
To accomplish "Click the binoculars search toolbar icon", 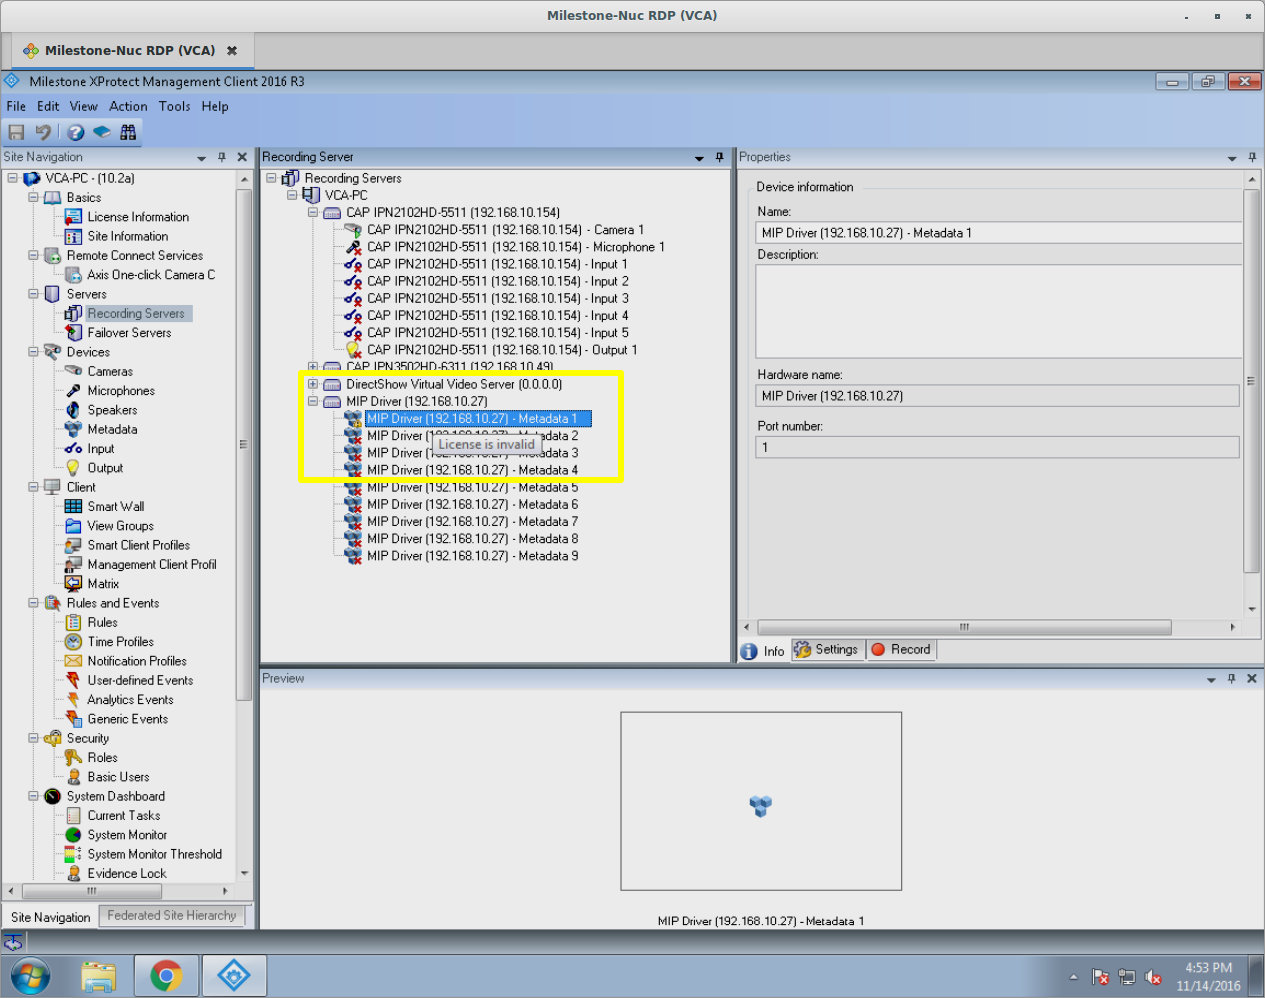I will click(x=128, y=132).
